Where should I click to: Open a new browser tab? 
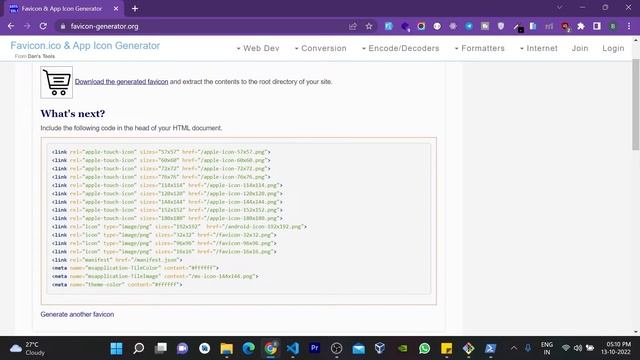[x=135, y=9]
